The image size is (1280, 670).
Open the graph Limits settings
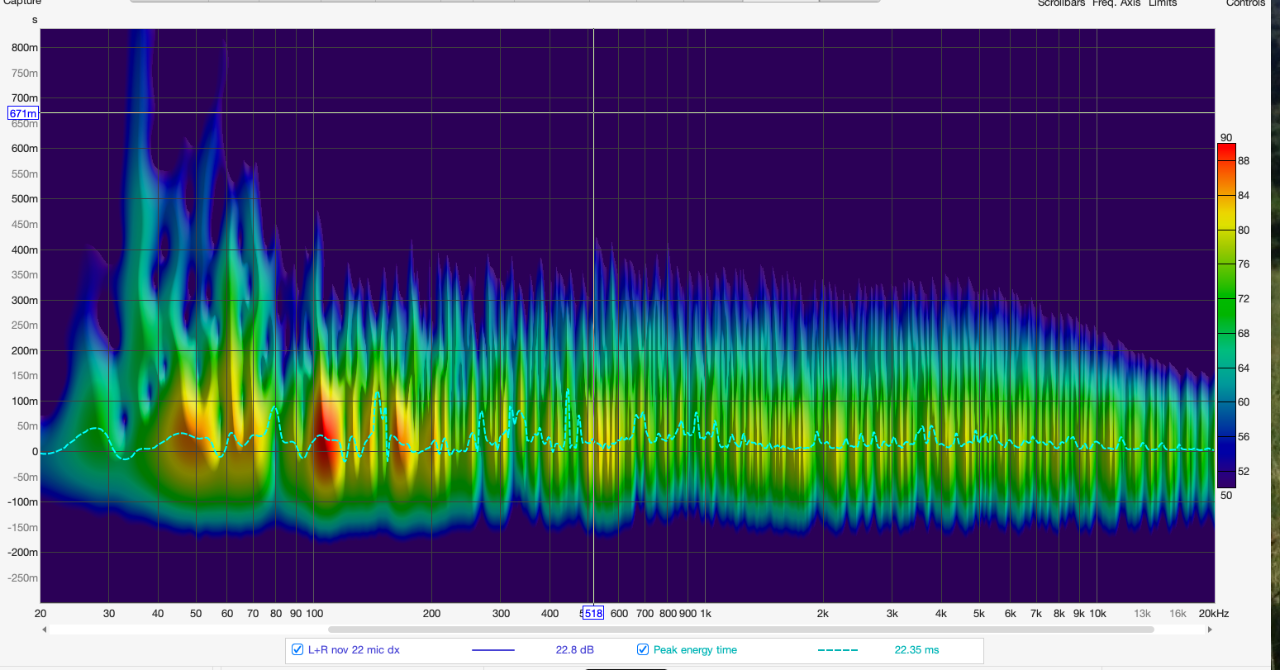pos(1162,4)
